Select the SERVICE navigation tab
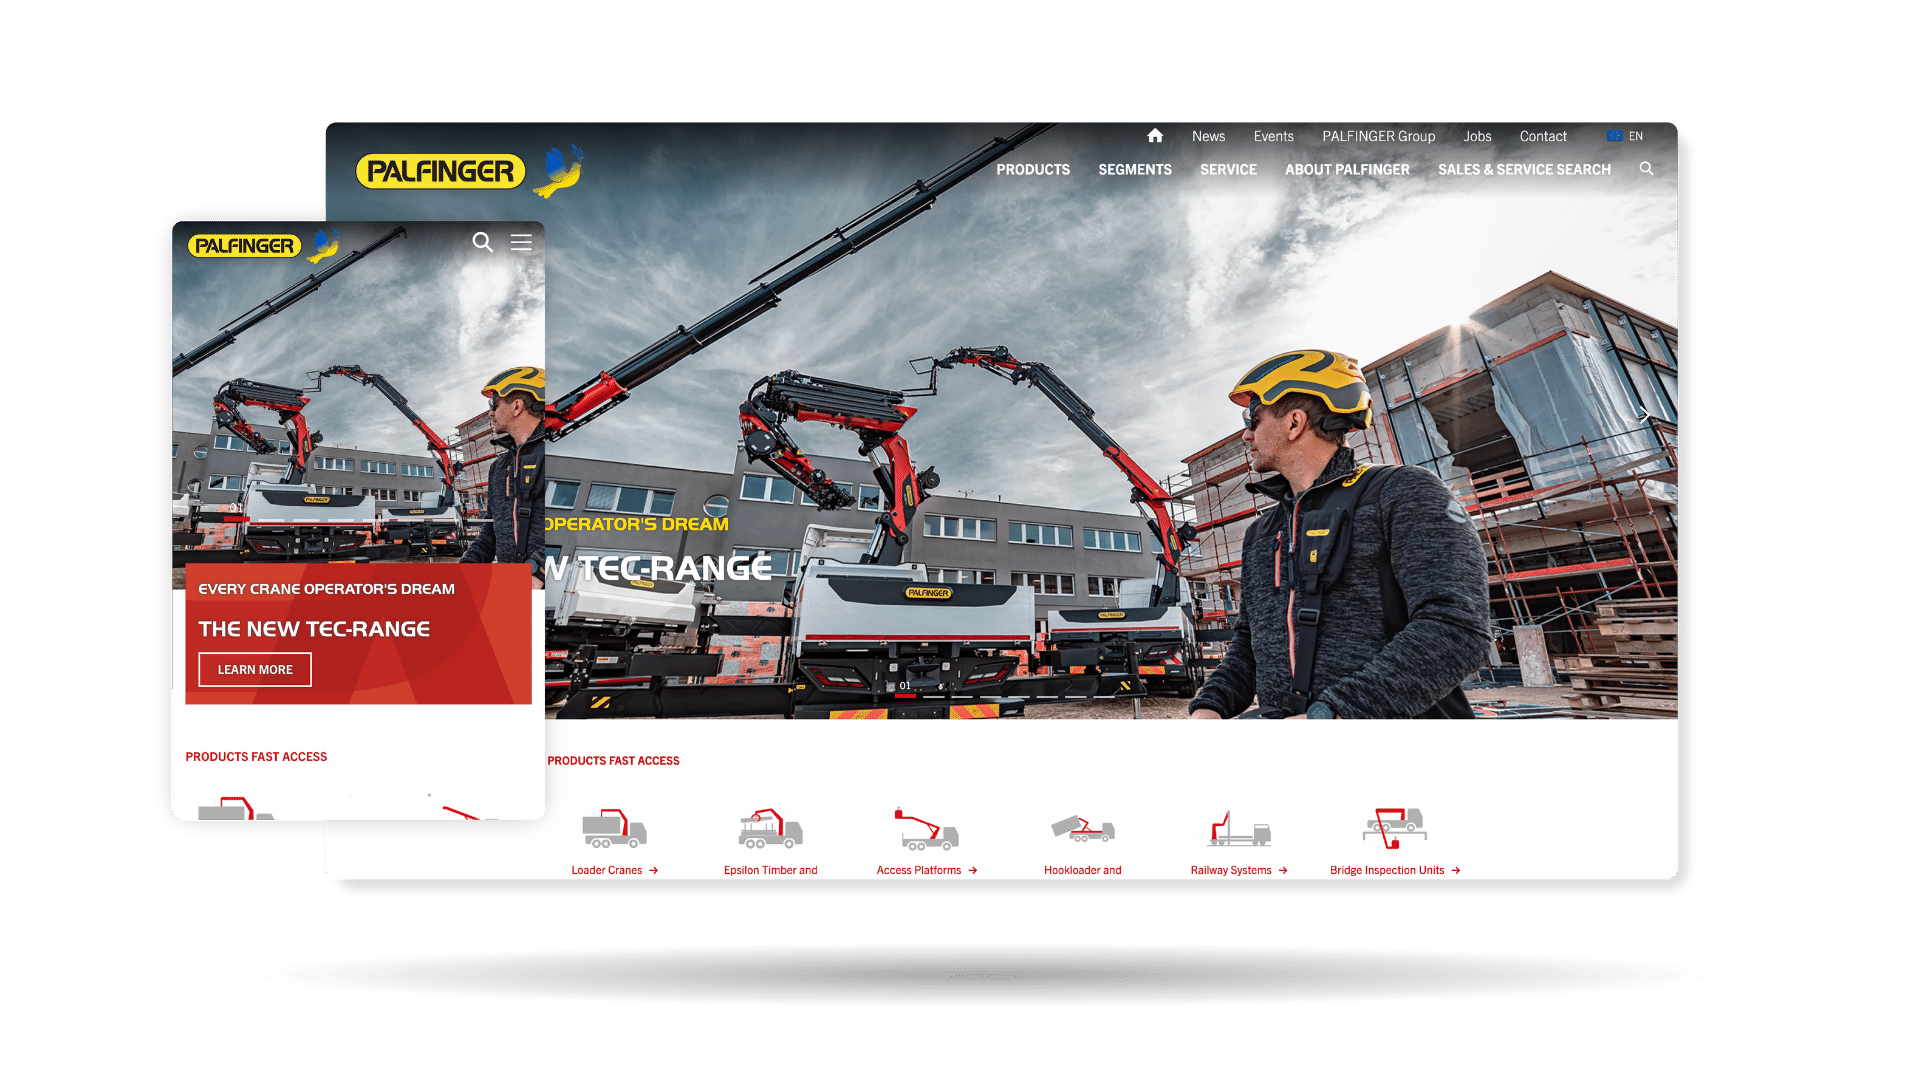The image size is (1920, 1080). coord(1229,169)
